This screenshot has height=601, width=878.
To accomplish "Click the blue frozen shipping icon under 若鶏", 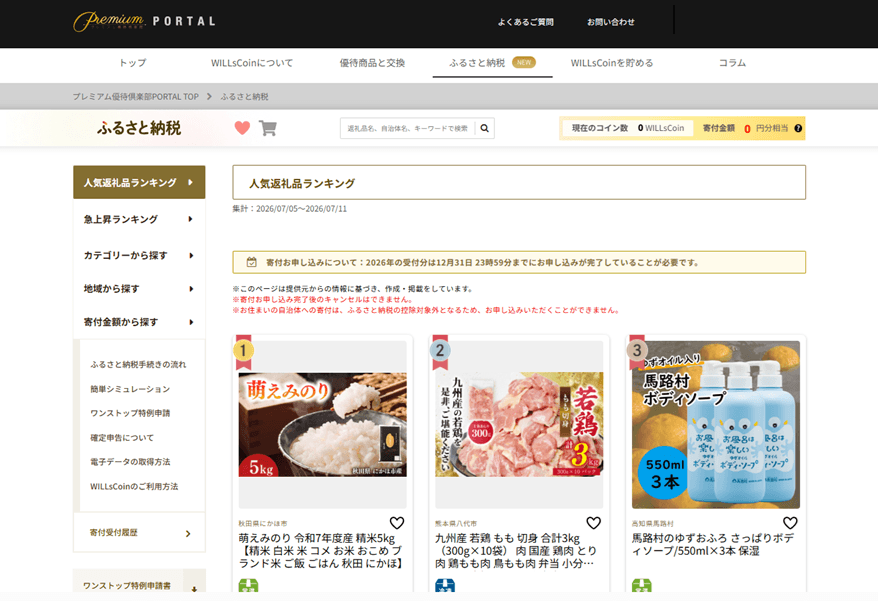I will click(x=445, y=586).
